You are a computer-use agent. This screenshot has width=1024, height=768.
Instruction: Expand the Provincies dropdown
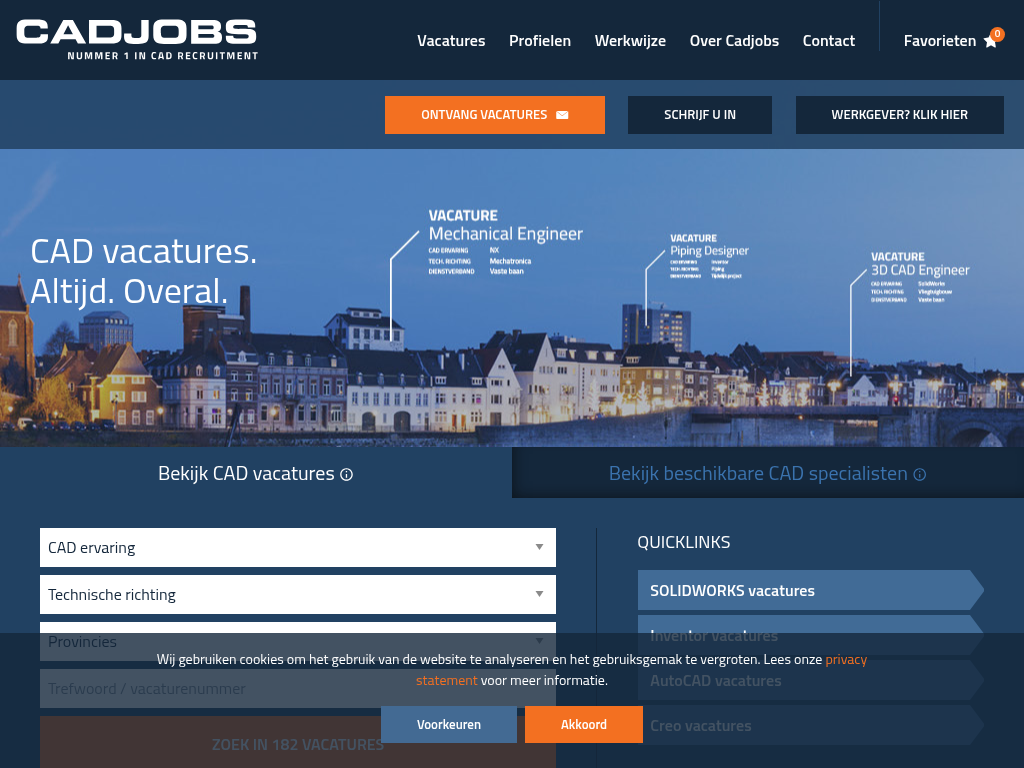tap(297, 641)
